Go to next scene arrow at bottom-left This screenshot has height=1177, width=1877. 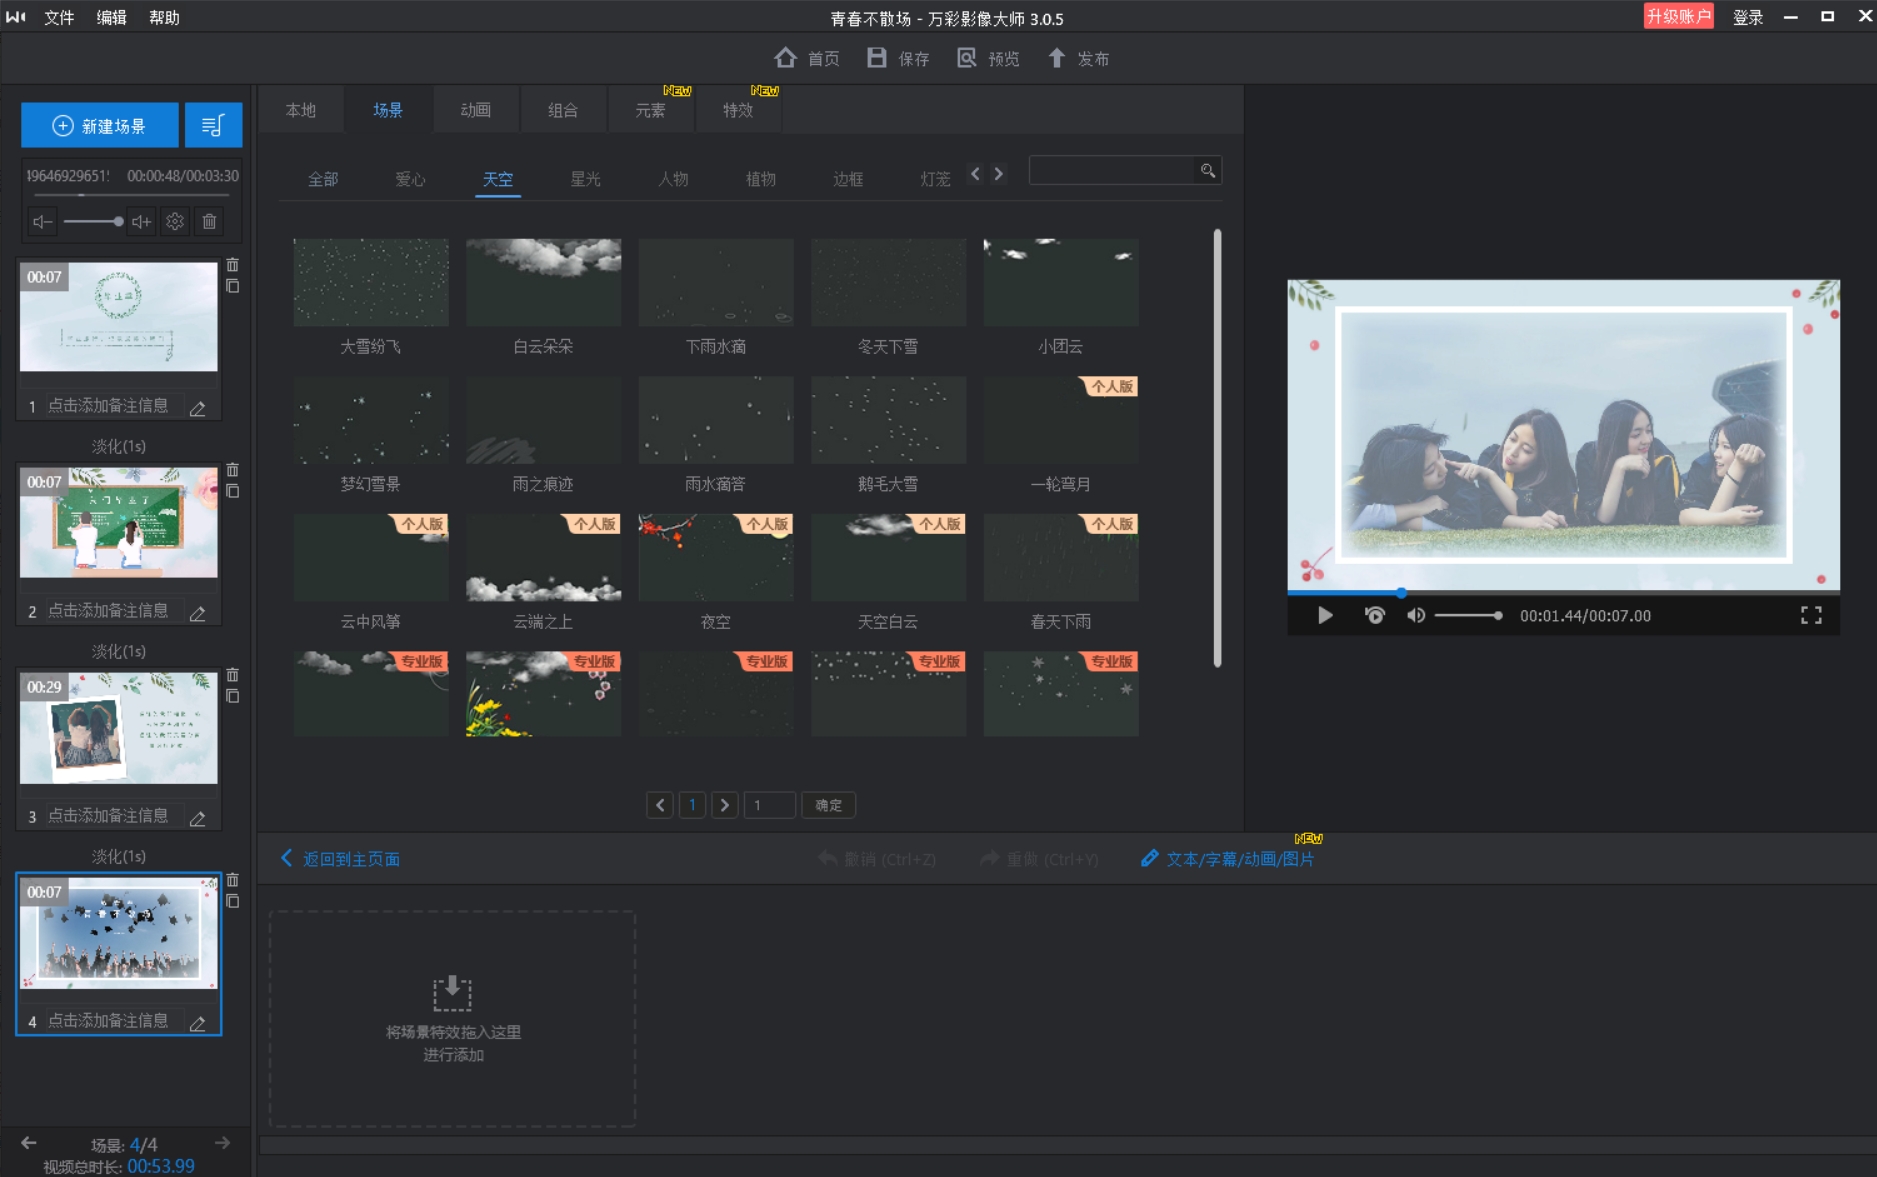(x=222, y=1143)
